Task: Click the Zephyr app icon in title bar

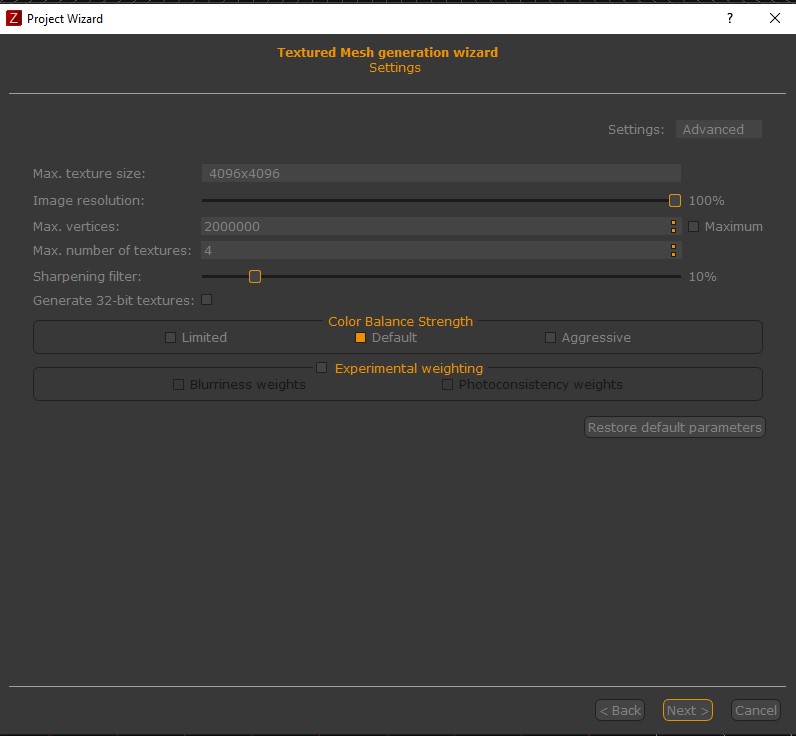Action: pyautogui.click(x=14, y=18)
